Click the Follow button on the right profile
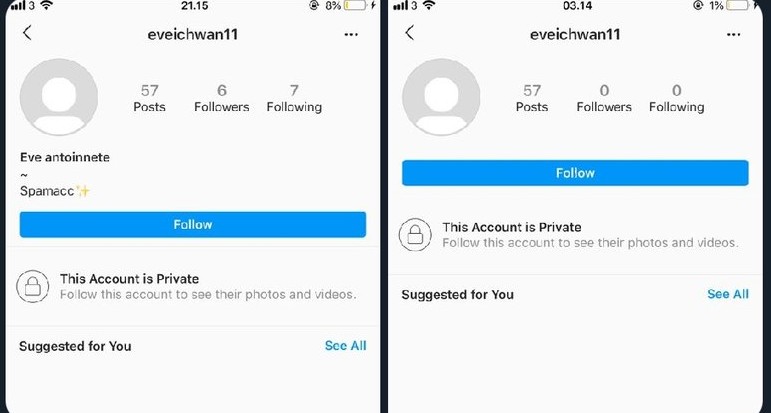This screenshot has height=413, width=771. click(575, 173)
